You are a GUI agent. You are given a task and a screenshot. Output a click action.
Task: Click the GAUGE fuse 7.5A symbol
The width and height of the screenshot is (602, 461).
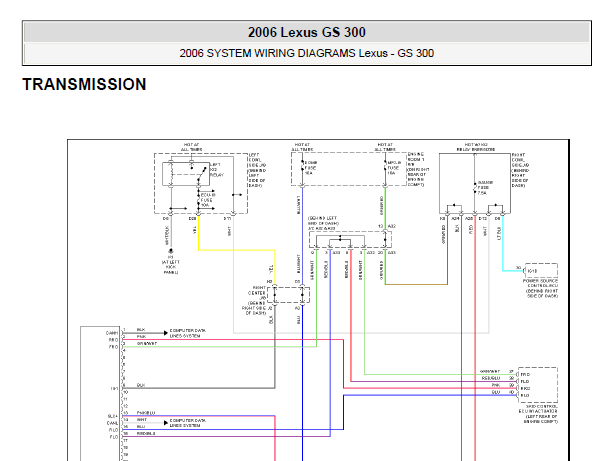475,188
